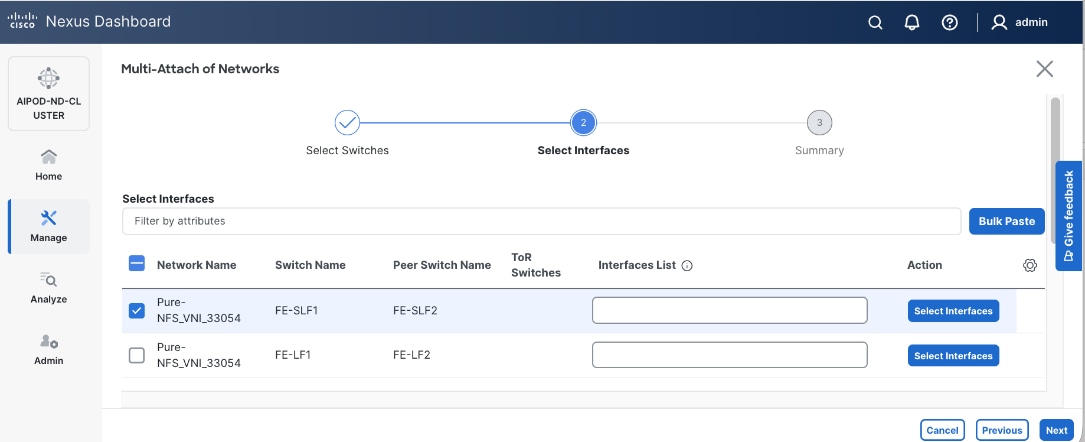
Task: Open the Analyze sidebar item
Action: (x=48, y=287)
